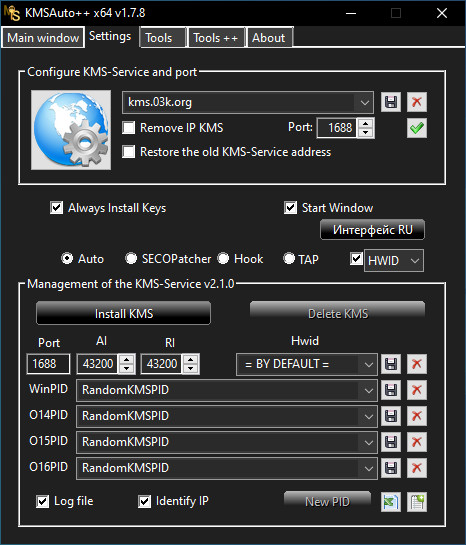Viewport: 466px width, 545px height.
Task: Save the O15PID value
Action: pos(391,442)
